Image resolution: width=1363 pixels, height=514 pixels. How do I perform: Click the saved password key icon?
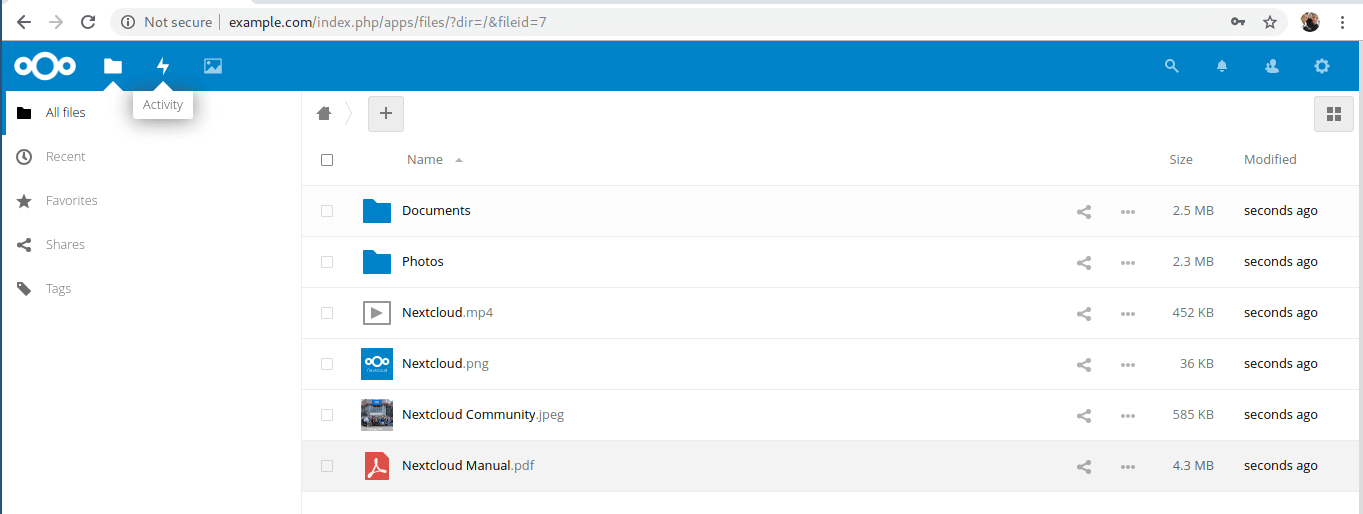click(x=1238, y=22)
